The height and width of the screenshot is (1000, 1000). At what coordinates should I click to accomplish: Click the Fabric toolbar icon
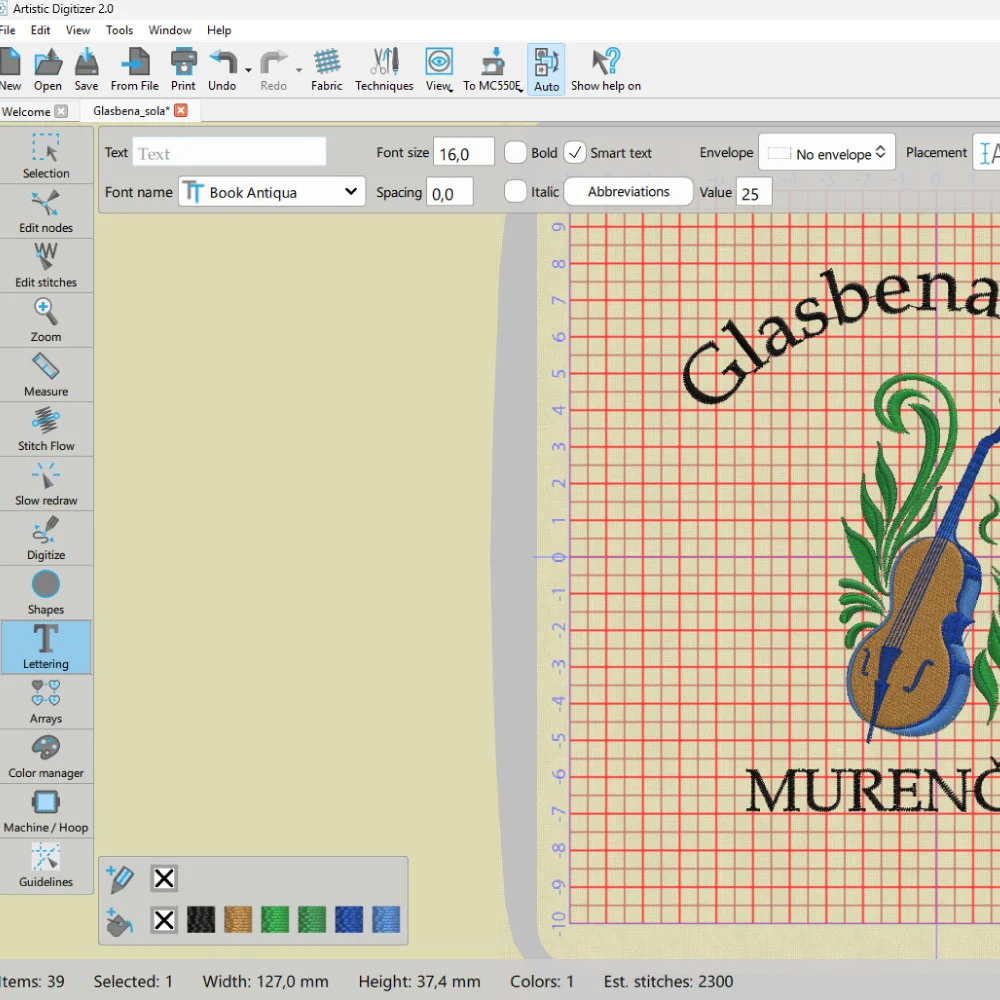pos(326,69)
